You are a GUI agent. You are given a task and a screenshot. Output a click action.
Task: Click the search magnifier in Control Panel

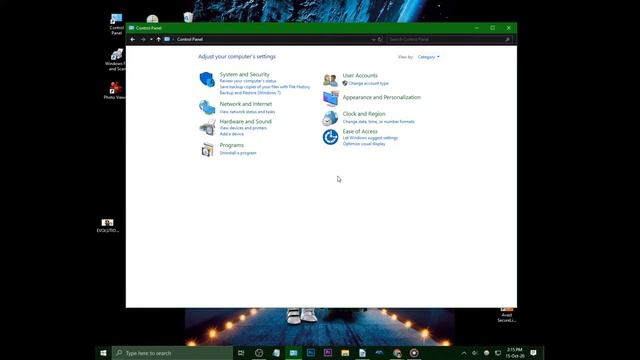[507, 39]
